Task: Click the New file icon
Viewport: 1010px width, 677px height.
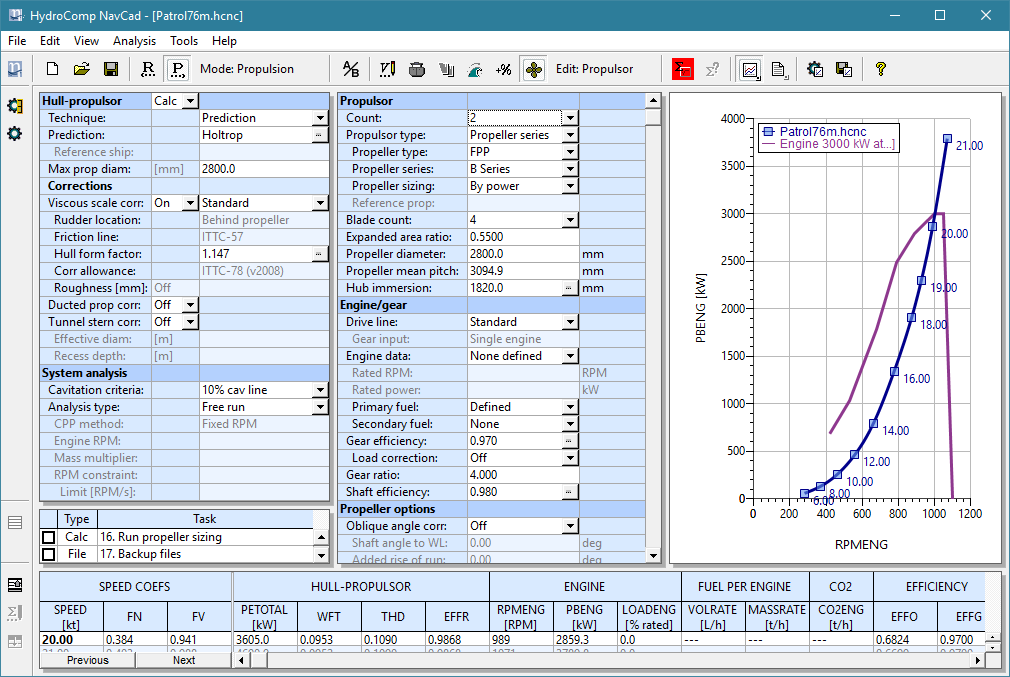Action: point(53,69)
